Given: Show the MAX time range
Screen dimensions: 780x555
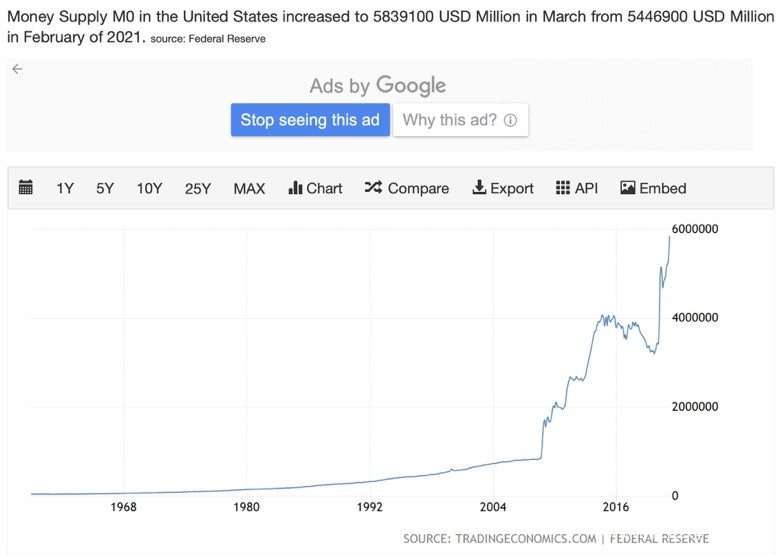Looking at the screenshot, I should tap(249, 188).
